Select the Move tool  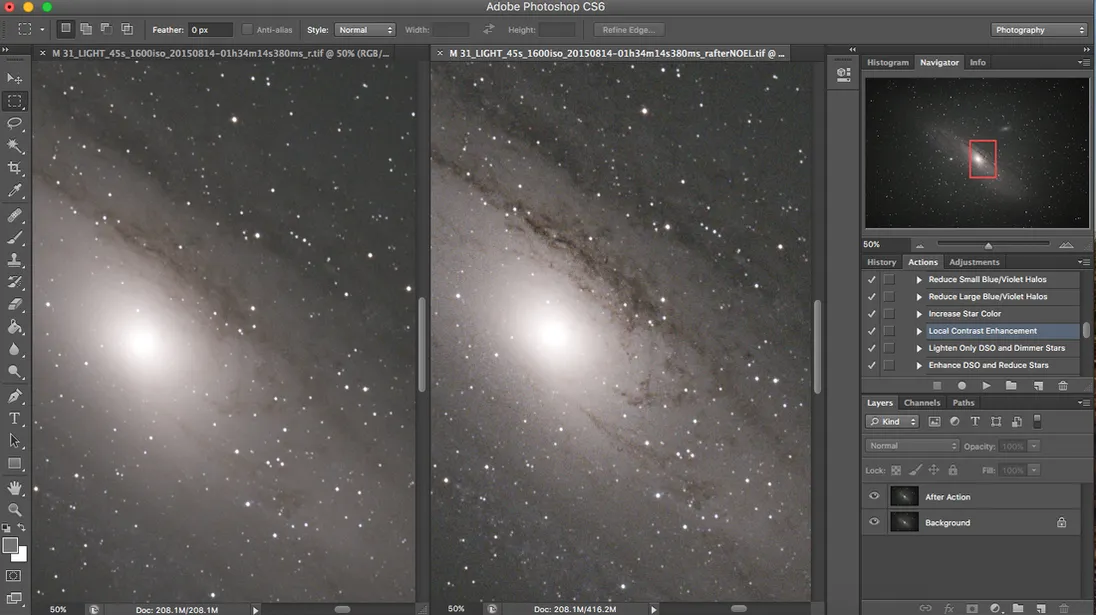pos(14,78)
